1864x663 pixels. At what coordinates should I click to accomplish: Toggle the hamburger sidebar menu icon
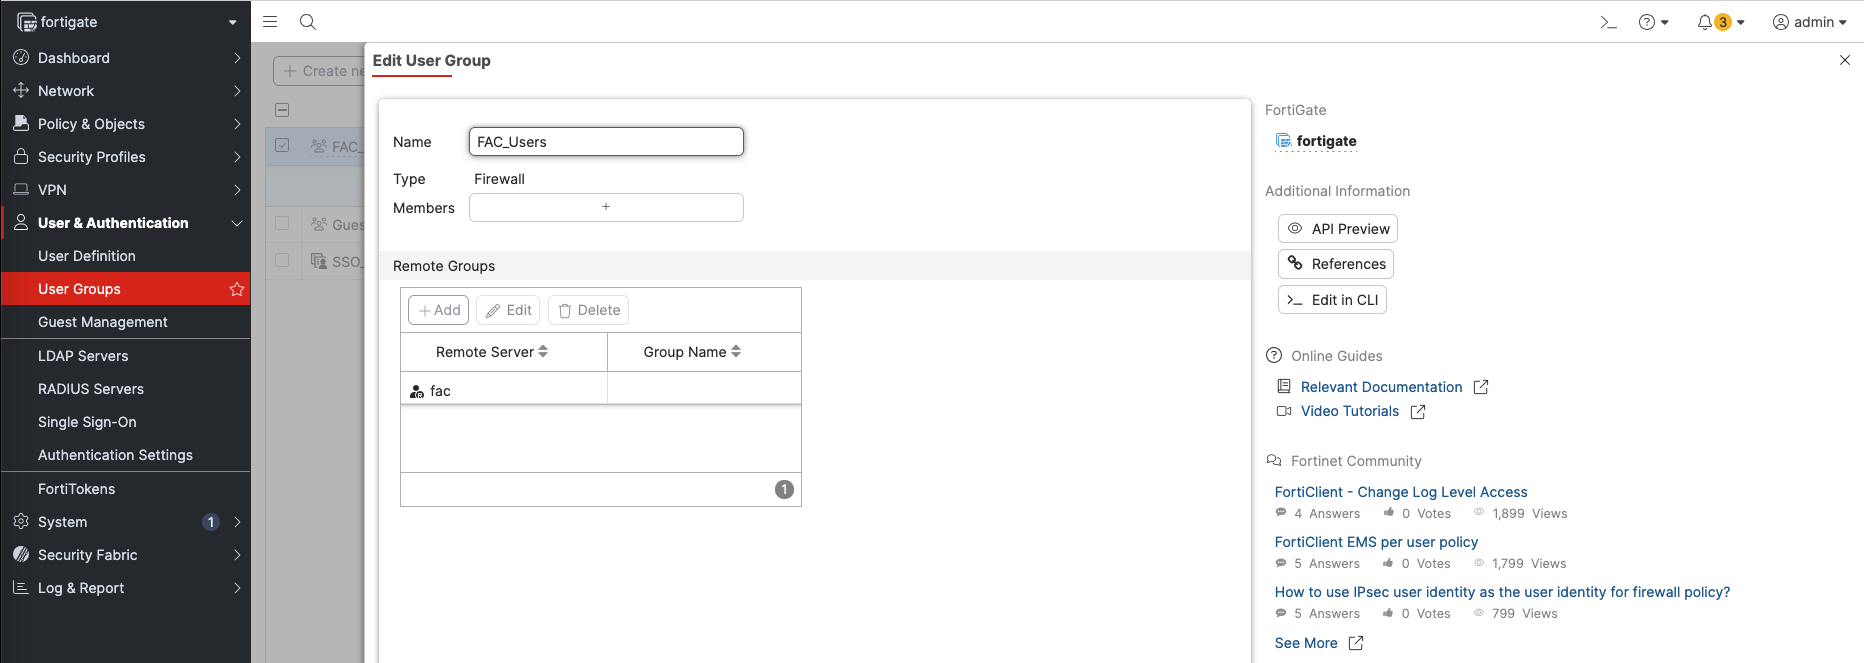click(270, 22)
